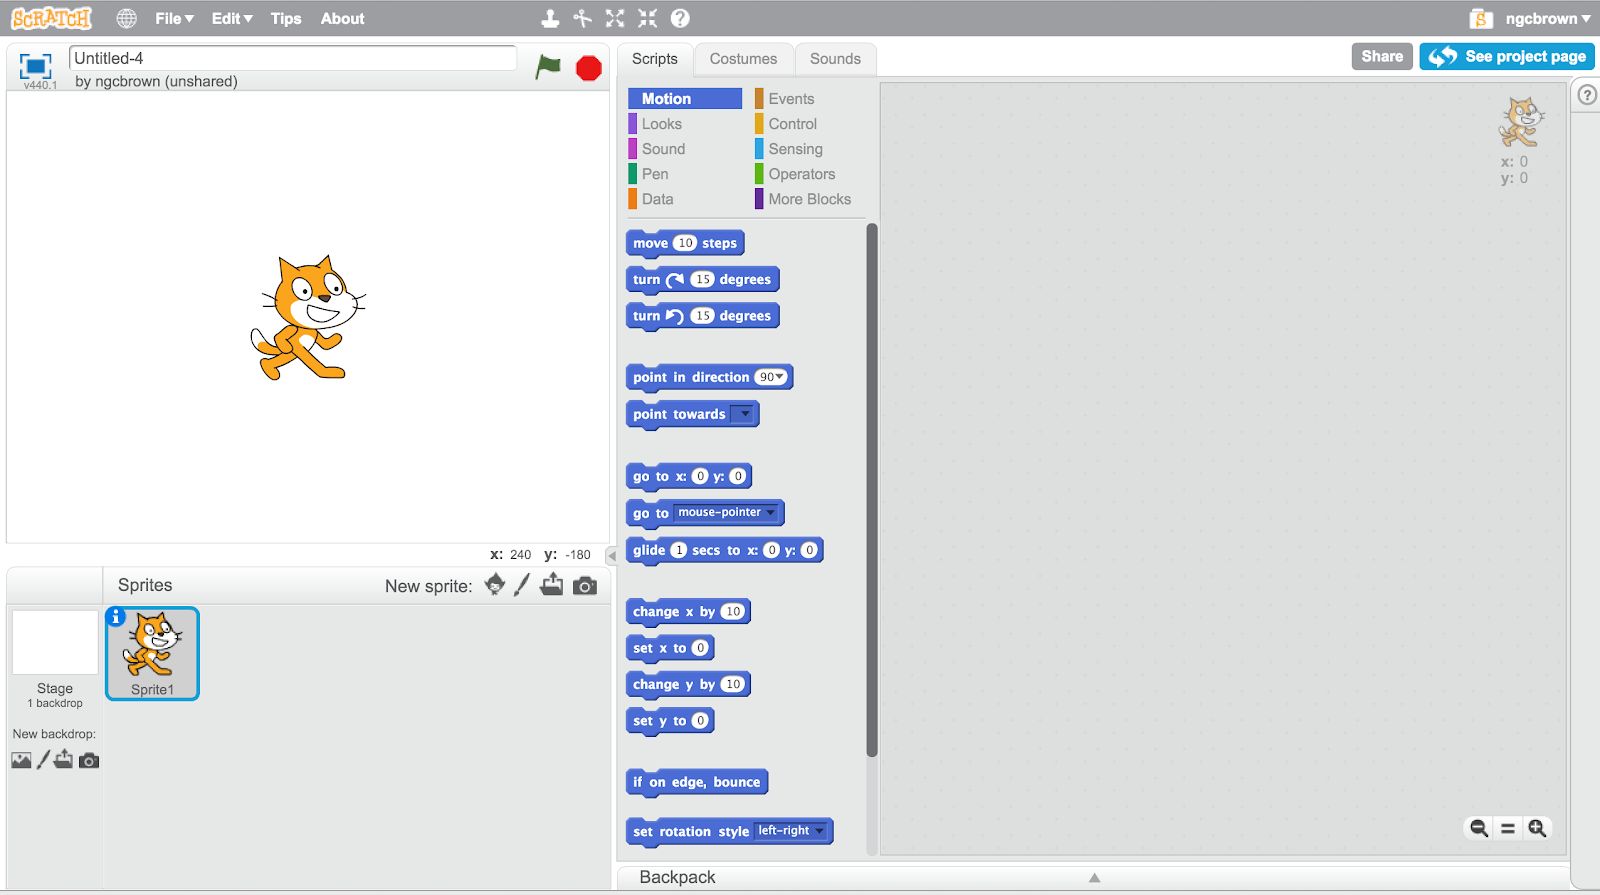This screenshot has width=1600, height=895.
Task: Select the Duplicate stamp tool
Action: click(x=550, y=18)
